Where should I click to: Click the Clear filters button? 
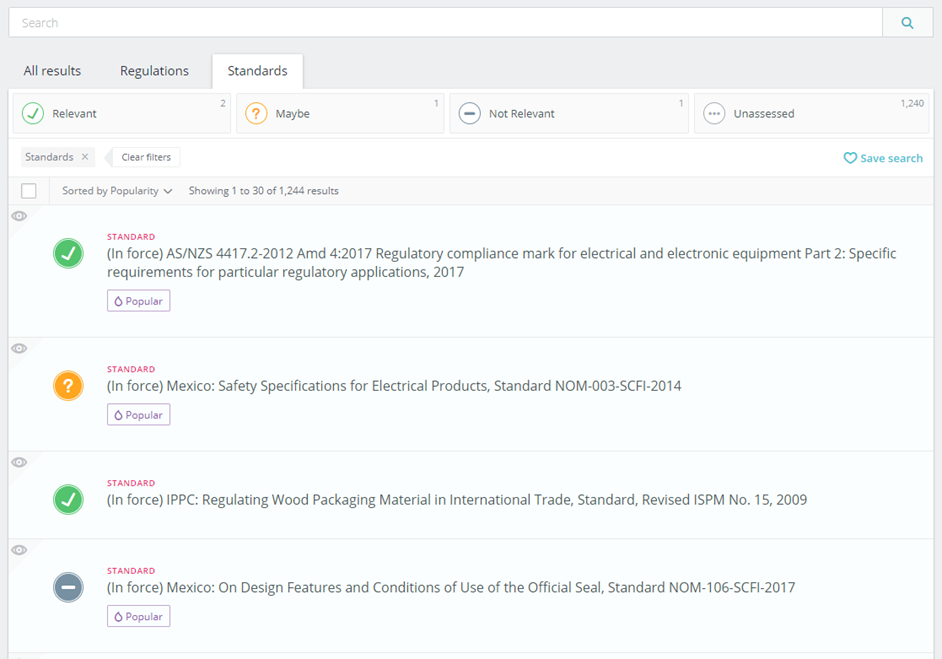coord(145,157)
